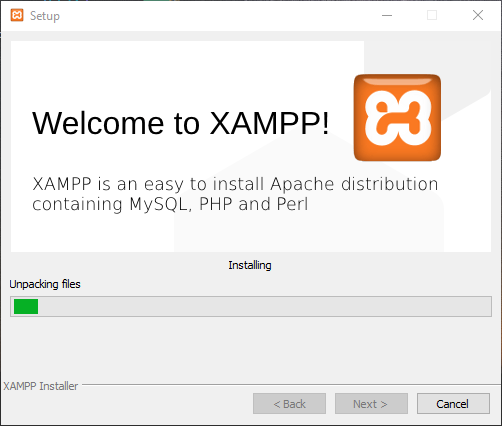Click the "Installing" status label
The width and height of the screenshot is (502, 426).
point(250,265)
